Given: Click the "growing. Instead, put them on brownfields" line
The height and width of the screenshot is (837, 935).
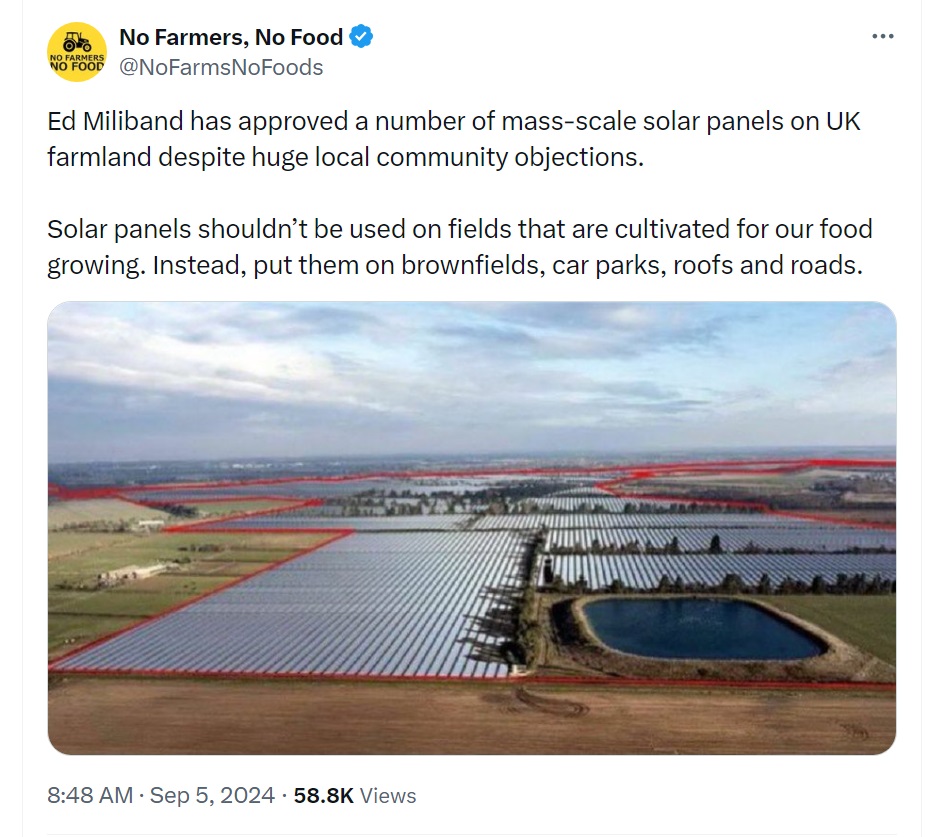Looking at the screenshot, I should tap(455, 265).
